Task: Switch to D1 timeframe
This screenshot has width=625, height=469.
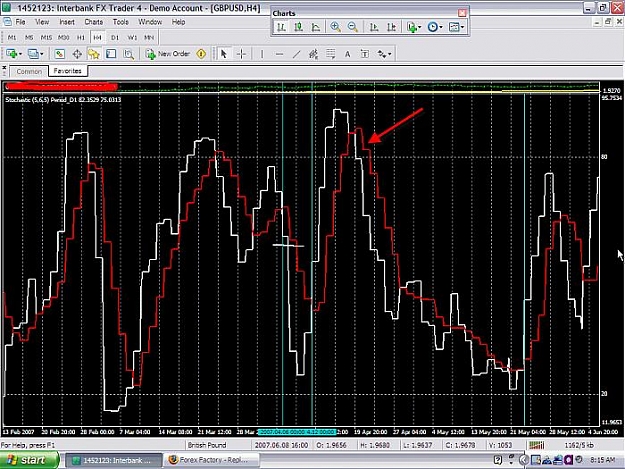Action: [115, 37]
